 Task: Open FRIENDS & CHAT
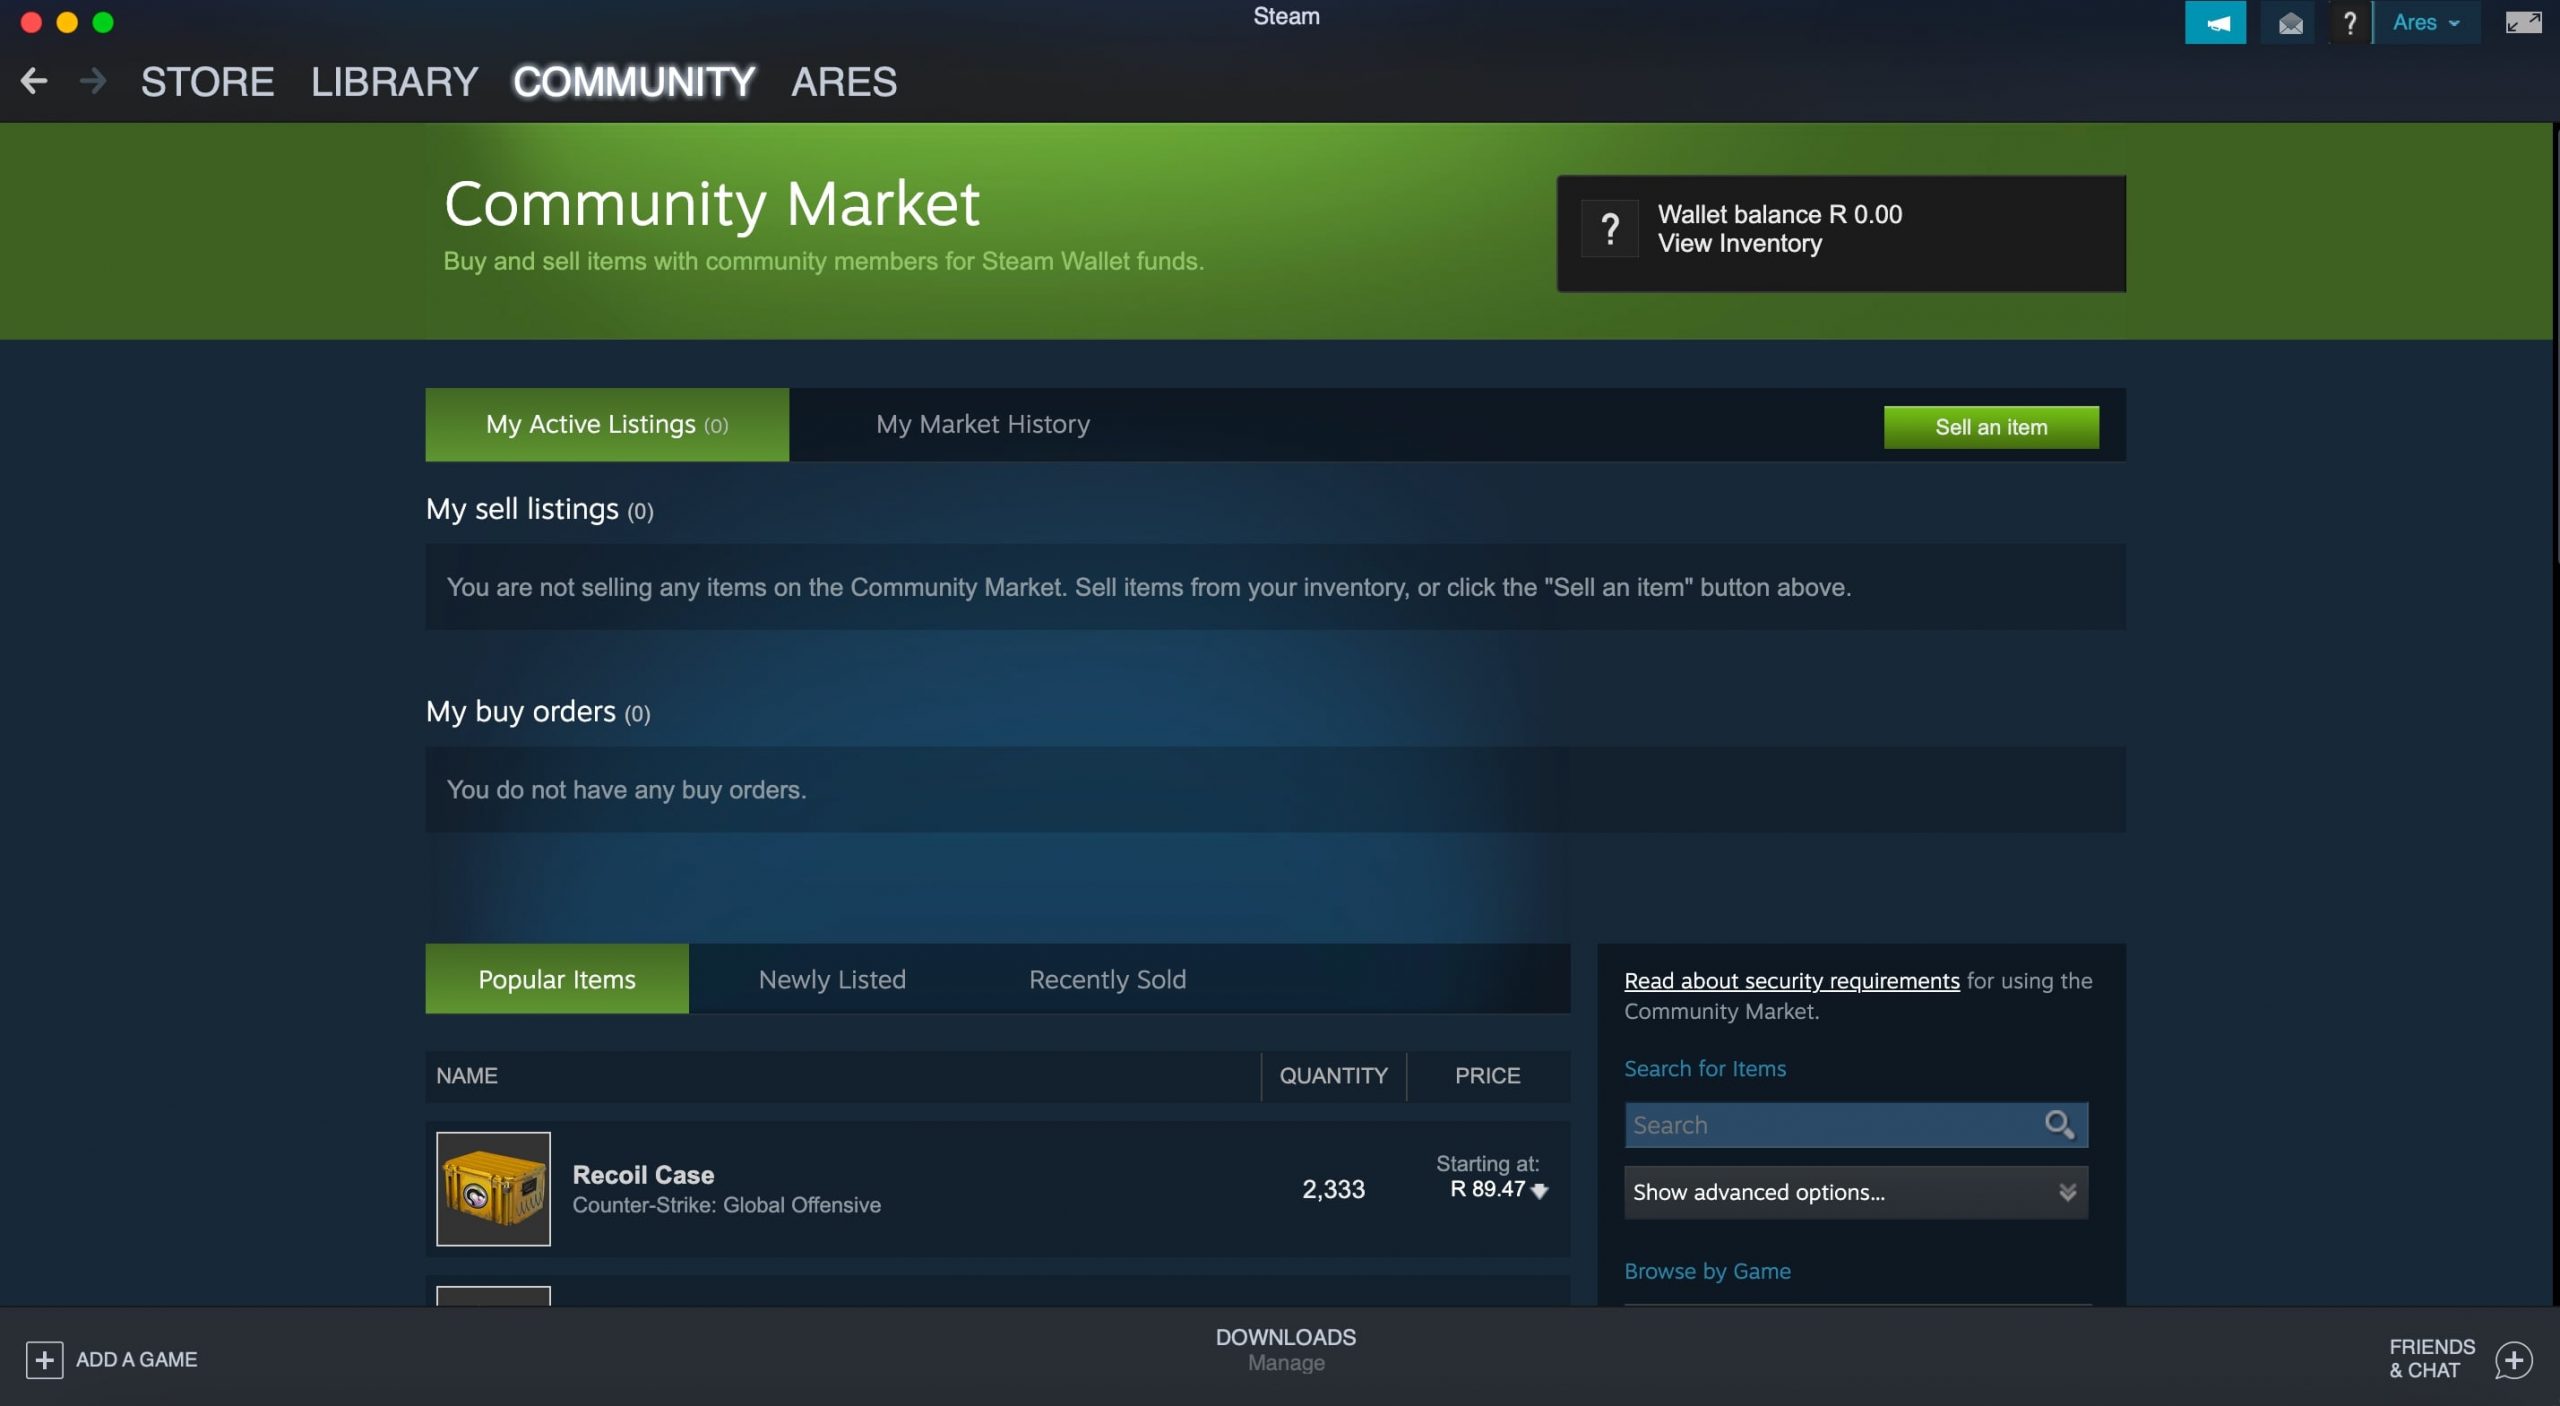(2432, 1359)
